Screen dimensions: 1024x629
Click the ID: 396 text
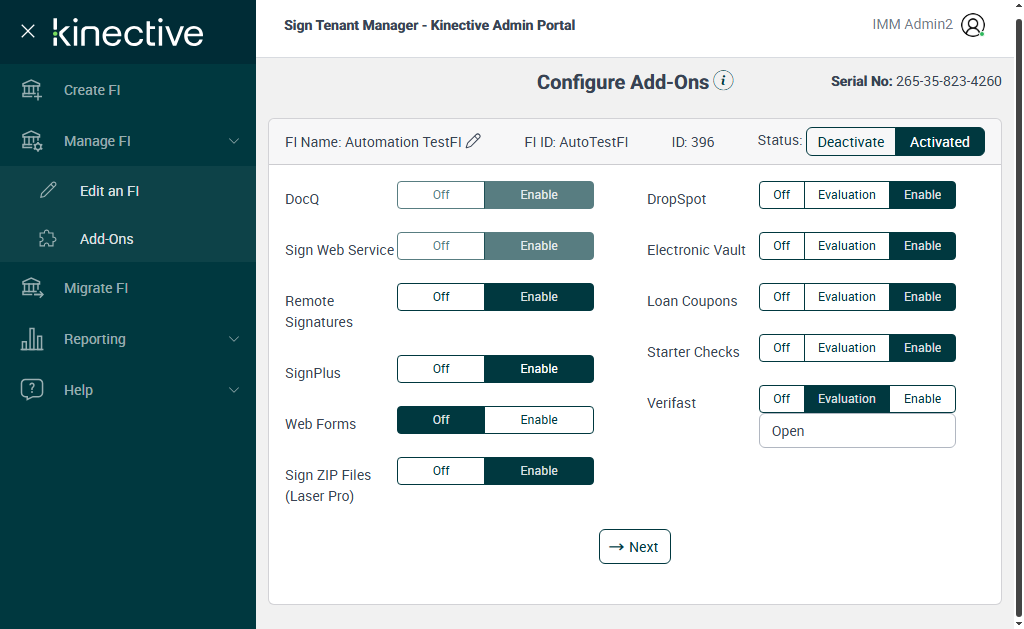point(693,142)
